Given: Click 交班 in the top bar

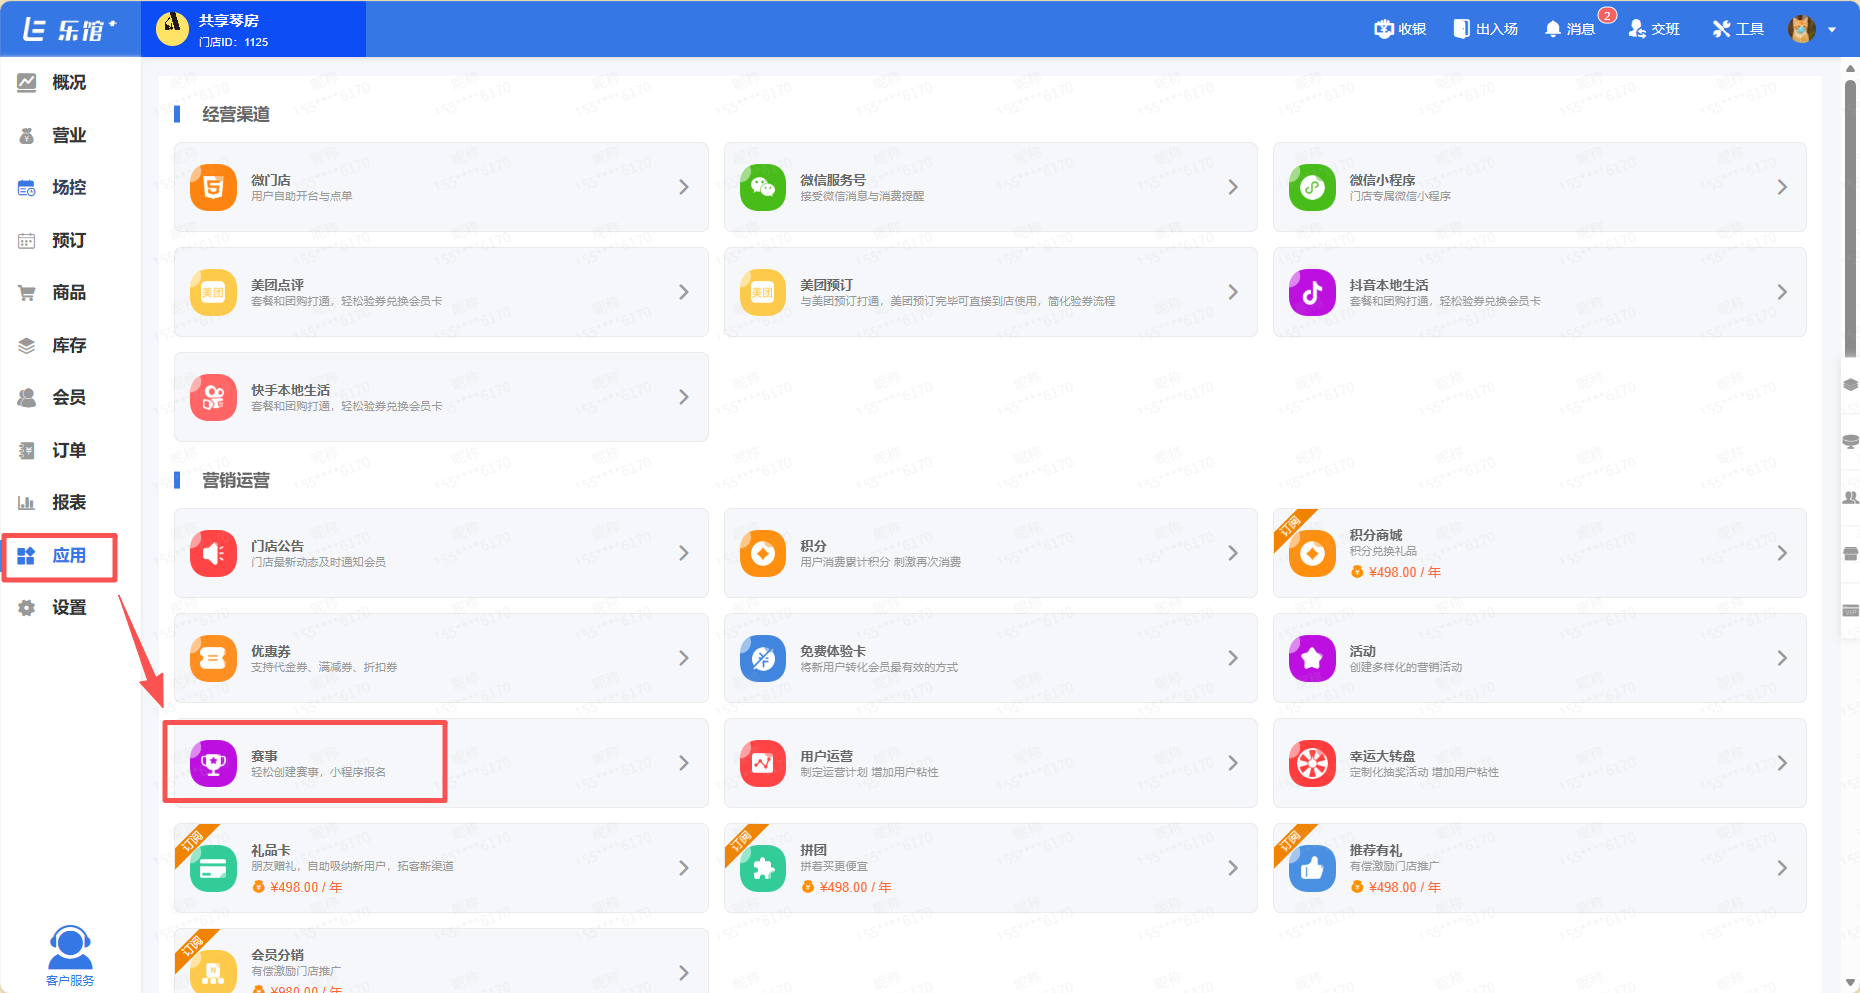Looking at the screenshot, I should point(1654,29).
